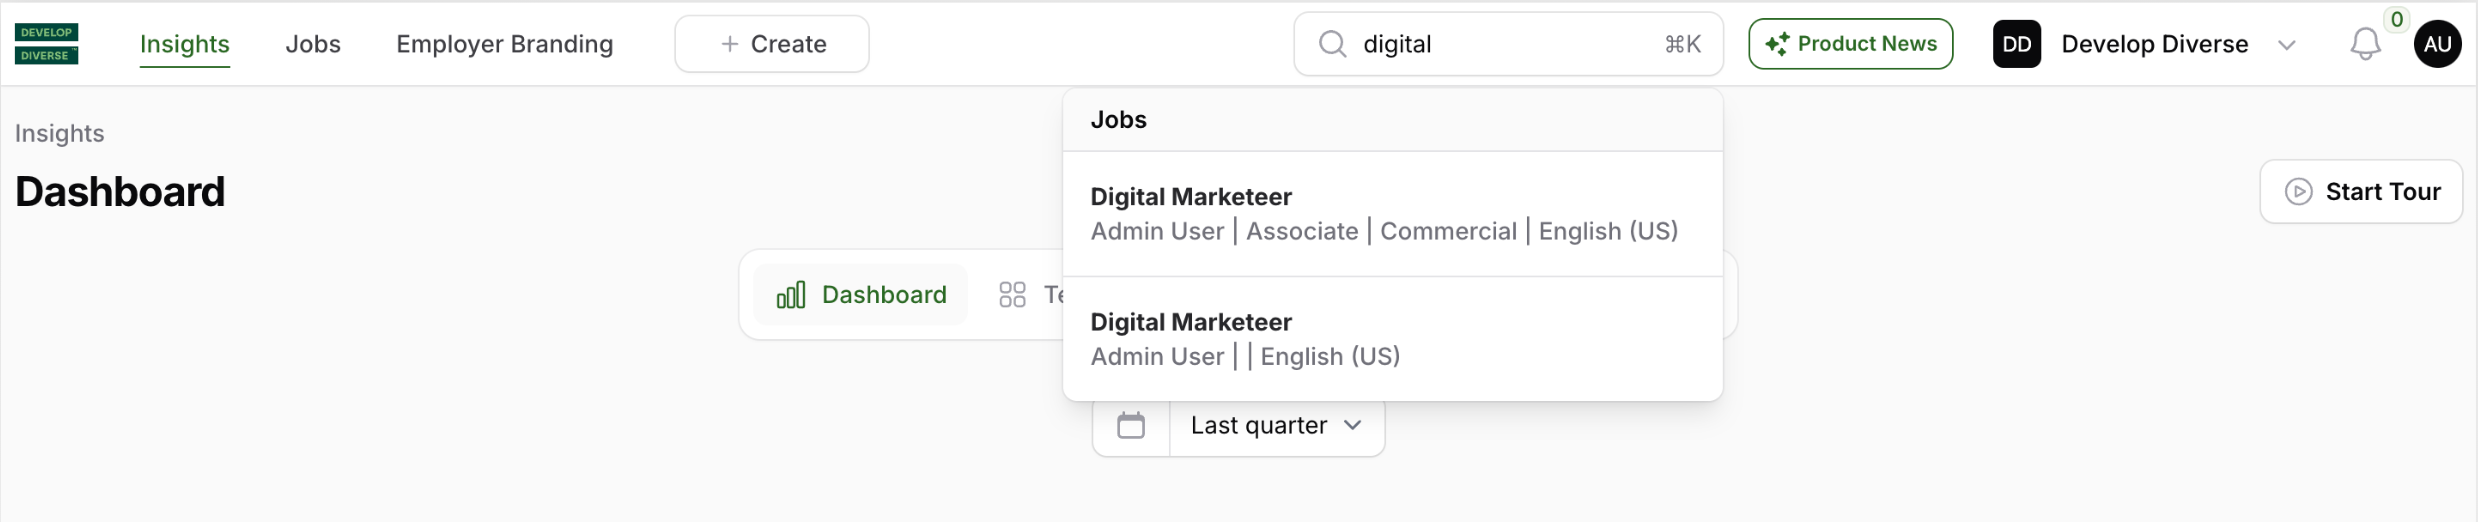Expand the Develop Diverse organization chevron

point(2286,45)
